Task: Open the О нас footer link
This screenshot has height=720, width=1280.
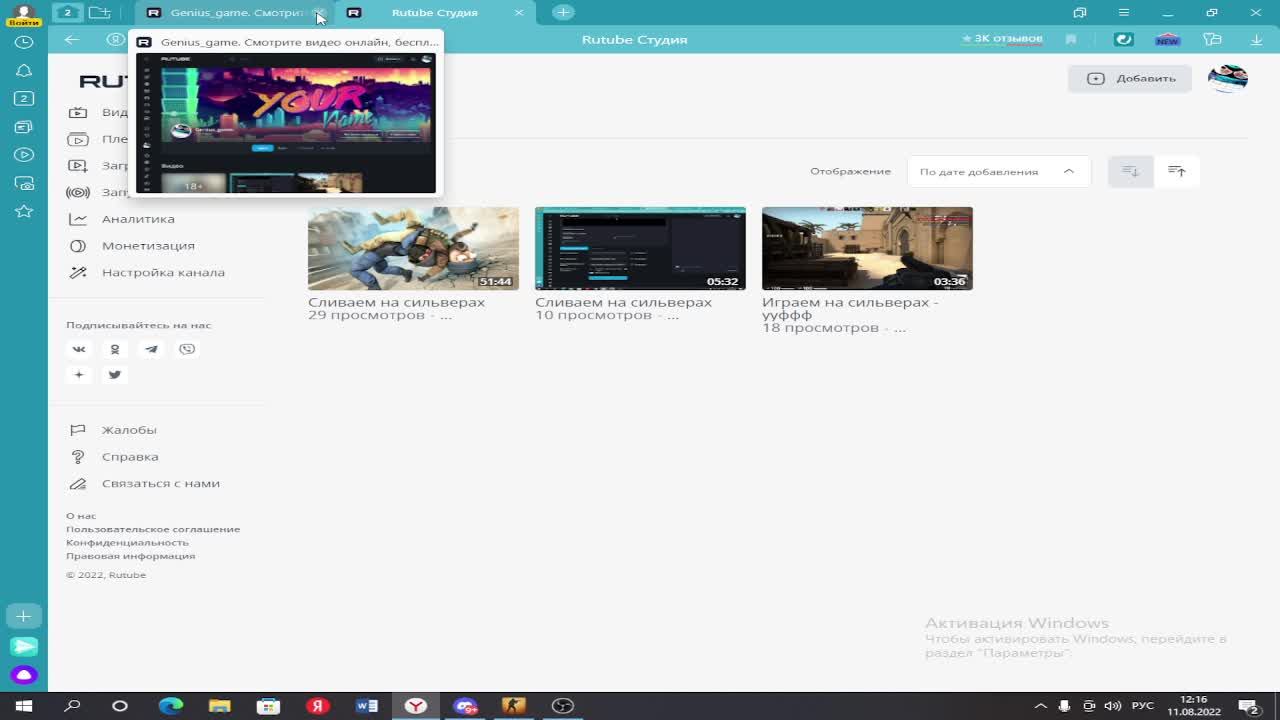Action: coord(81,516)
